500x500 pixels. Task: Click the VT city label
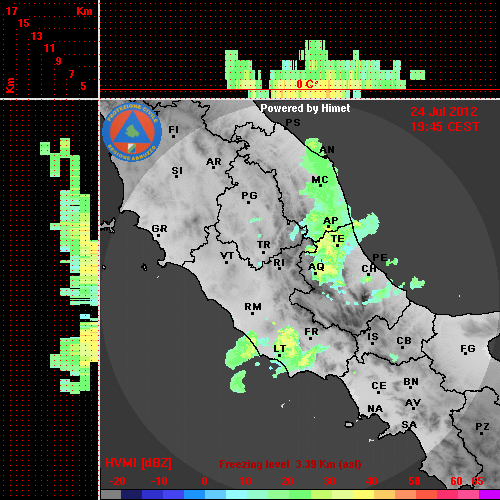[227, 256]
